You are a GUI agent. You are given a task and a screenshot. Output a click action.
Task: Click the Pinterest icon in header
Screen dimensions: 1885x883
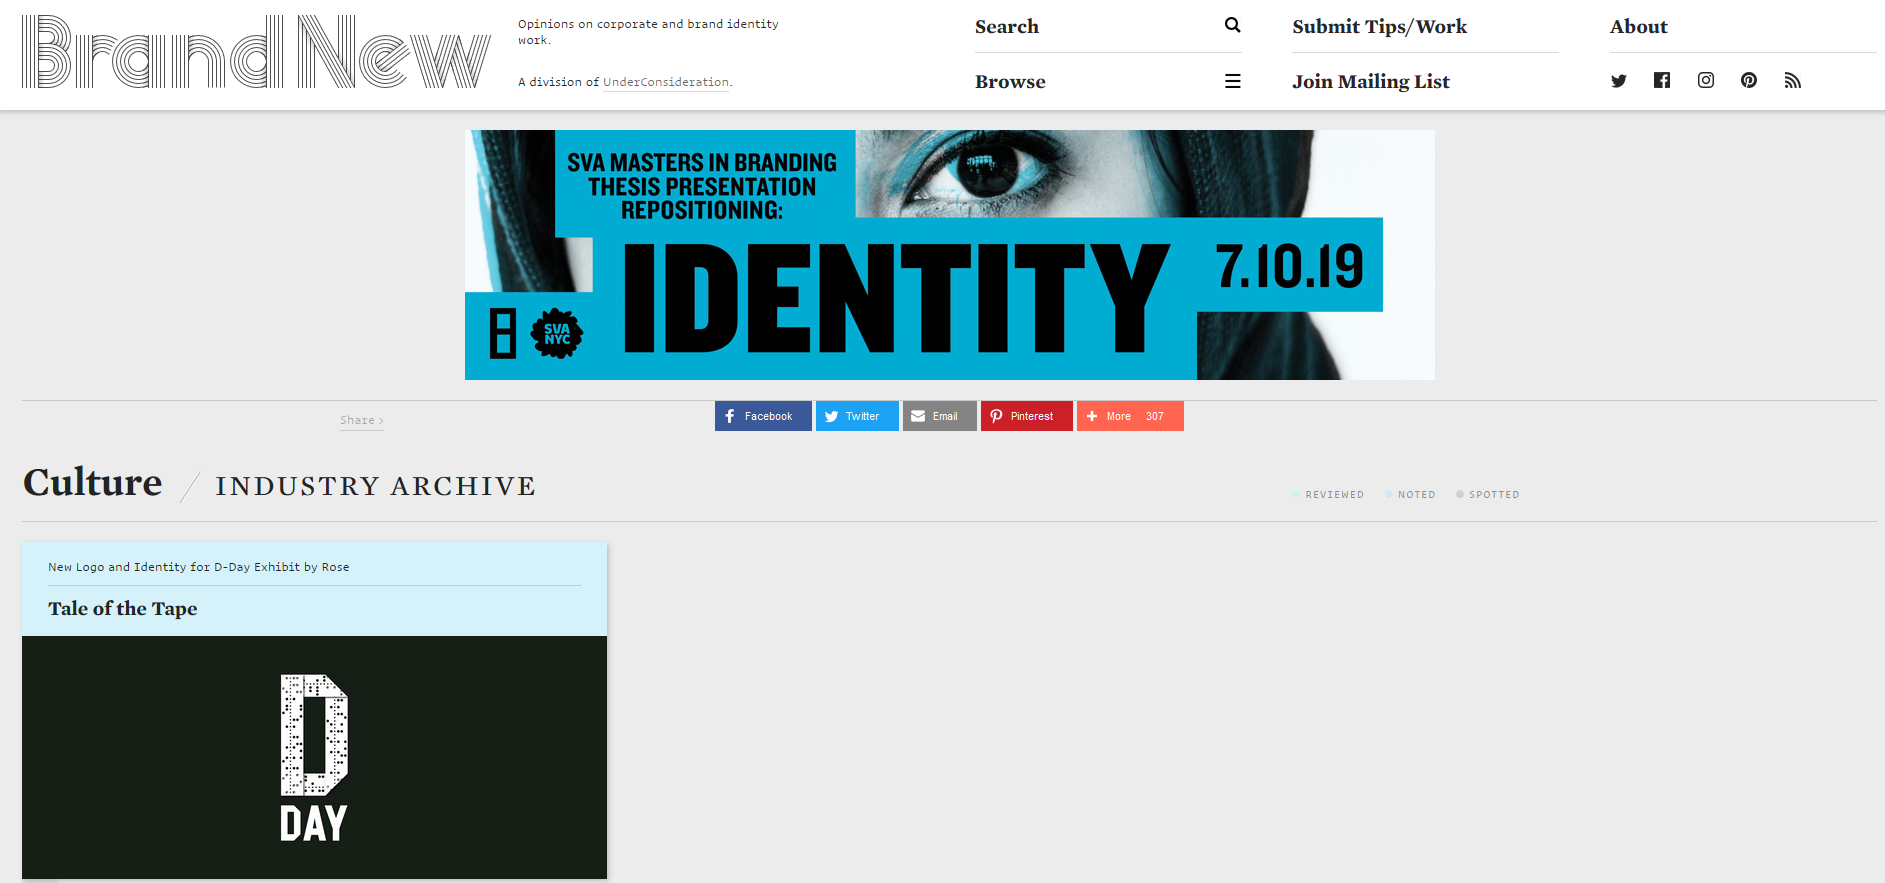point(1748,81)
